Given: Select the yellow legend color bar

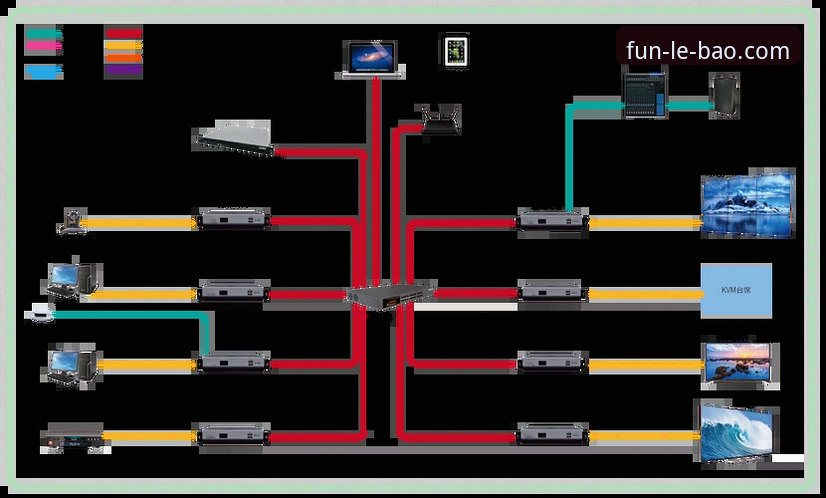Looking at the screenshot, I should [x=124, y=46].
